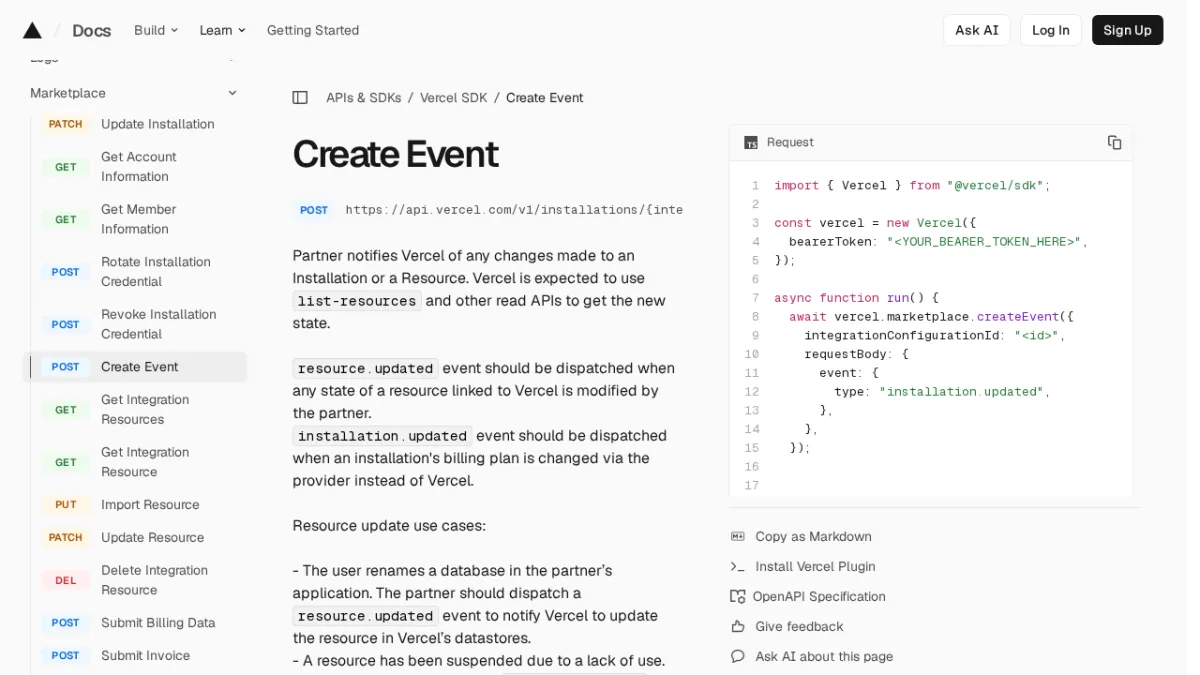
Task: Click the POST badge for Revoke Installation Credential
Action: pyautogui.click(x=66, y=324)
